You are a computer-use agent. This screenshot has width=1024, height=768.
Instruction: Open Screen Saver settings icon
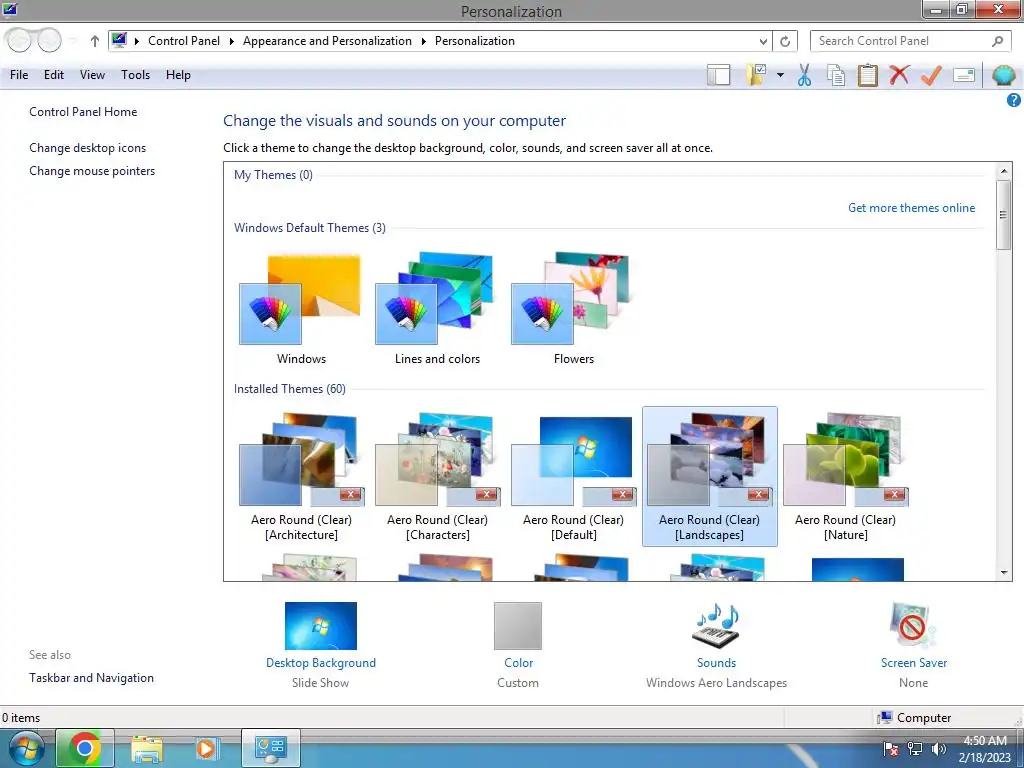pos(913,626)
